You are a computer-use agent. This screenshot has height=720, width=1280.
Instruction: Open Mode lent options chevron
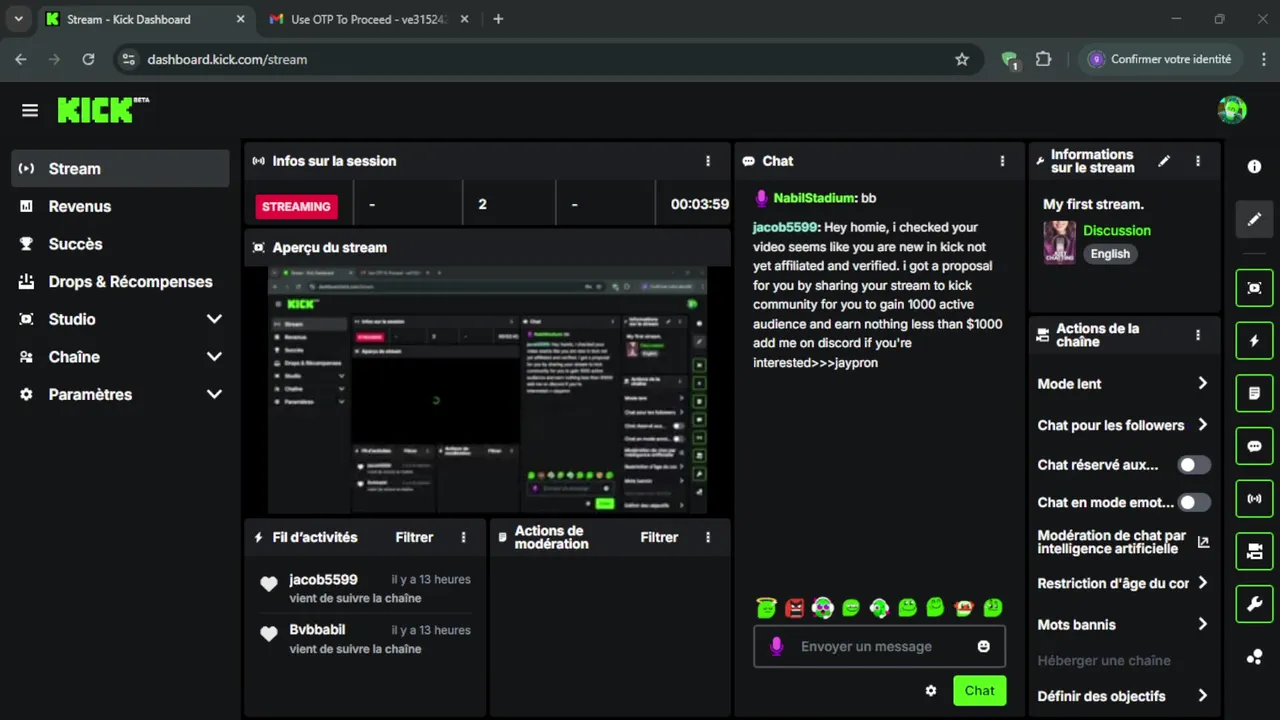[x=1202, y=384]
